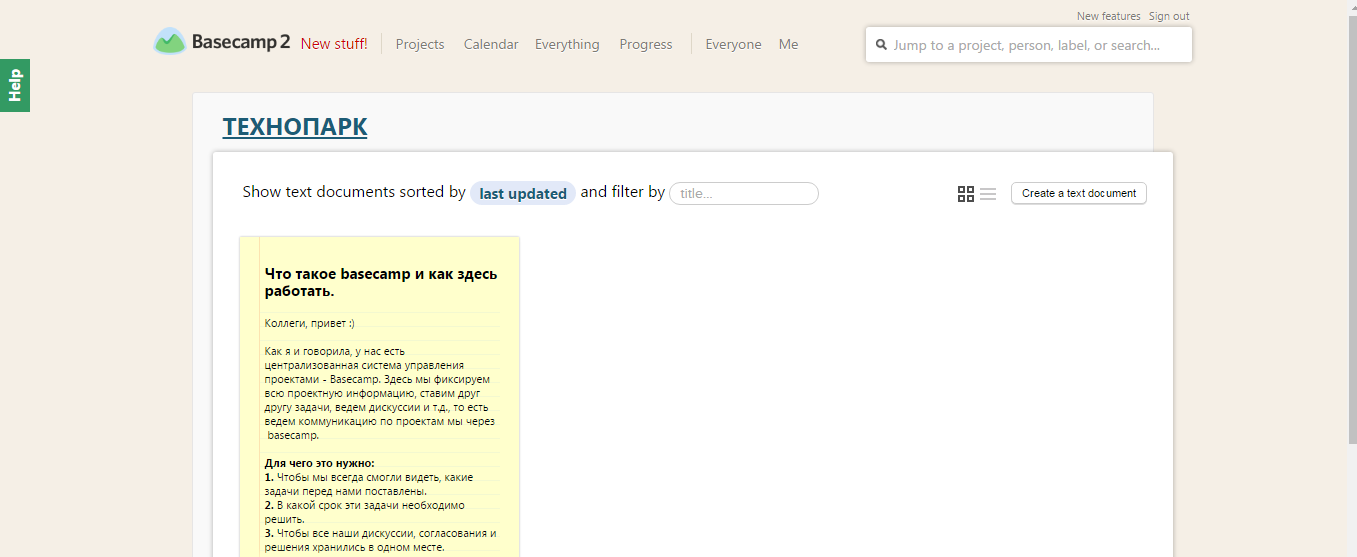Click the New features link
1357x557 pixels.
[x=1108, y=16]
